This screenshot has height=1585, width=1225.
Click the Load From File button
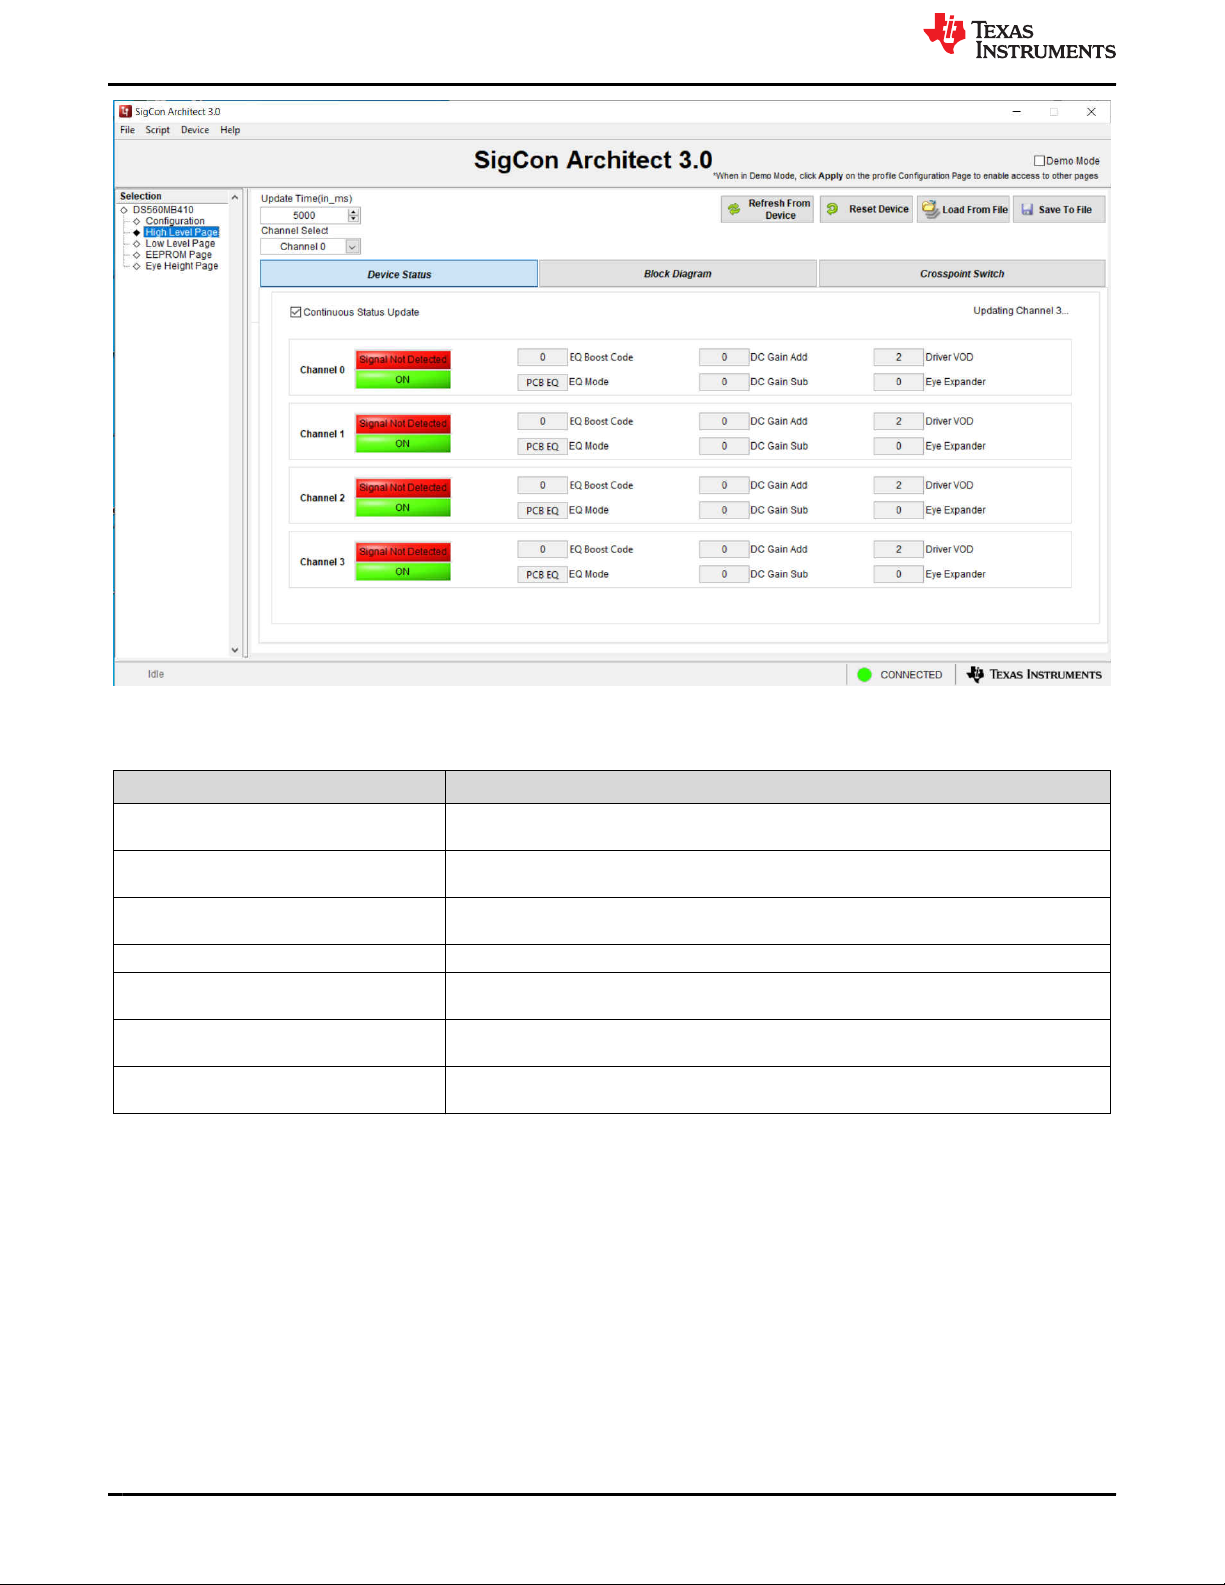tap(964, 209)
